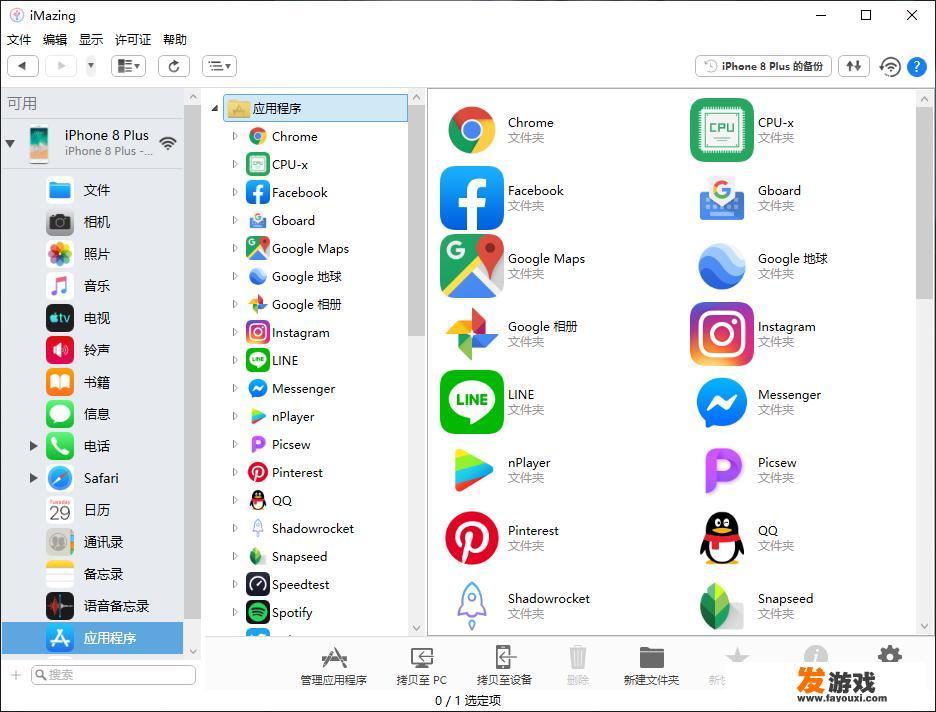Expand the Facebook tree node
The width and height of the screenshot is (936, 712).
[235, 192]
